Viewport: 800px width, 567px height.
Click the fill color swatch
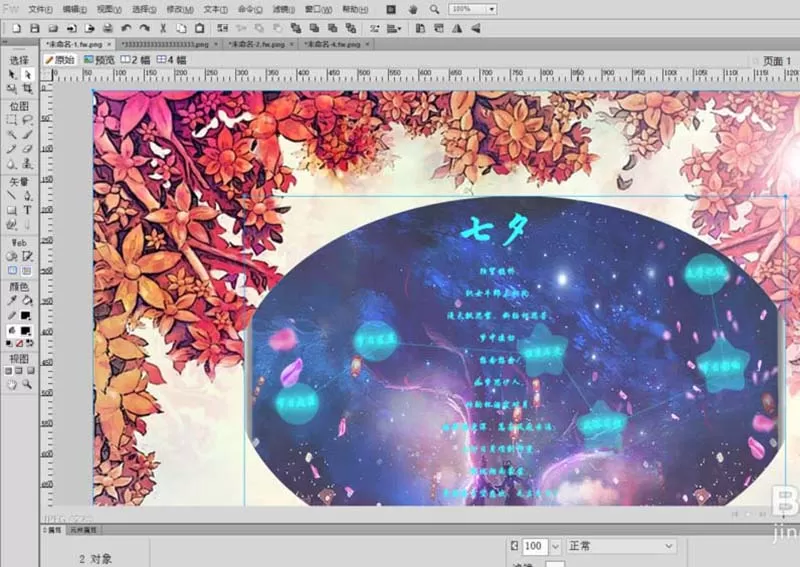[25, 331]
